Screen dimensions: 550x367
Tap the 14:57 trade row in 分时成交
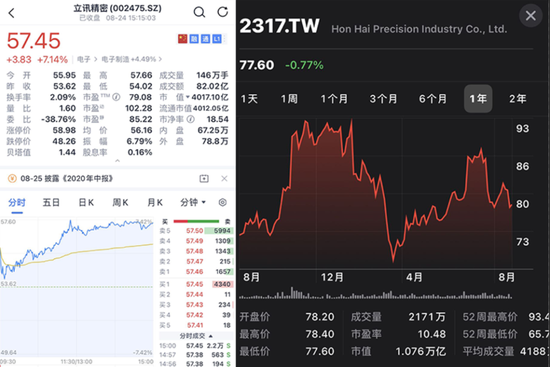pos(195,355)
